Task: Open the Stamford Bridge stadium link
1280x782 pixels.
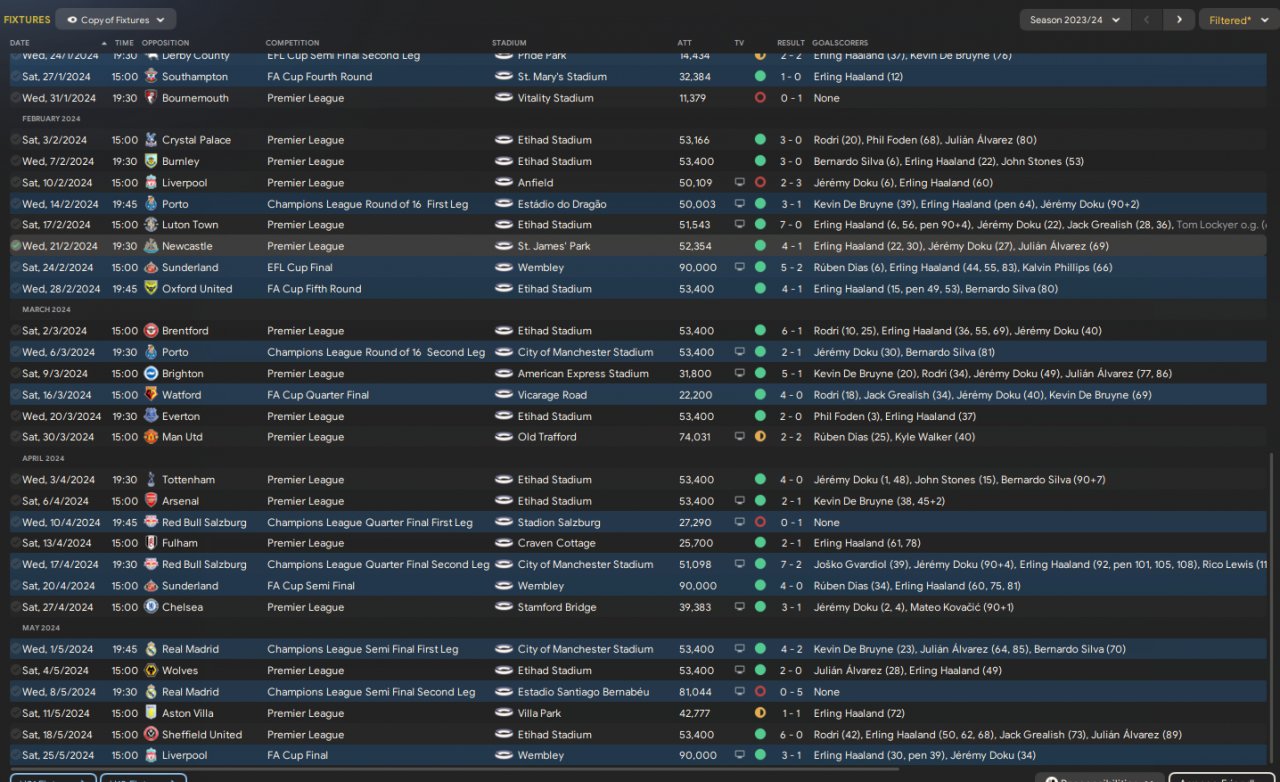Action: (x=557, y=607)
